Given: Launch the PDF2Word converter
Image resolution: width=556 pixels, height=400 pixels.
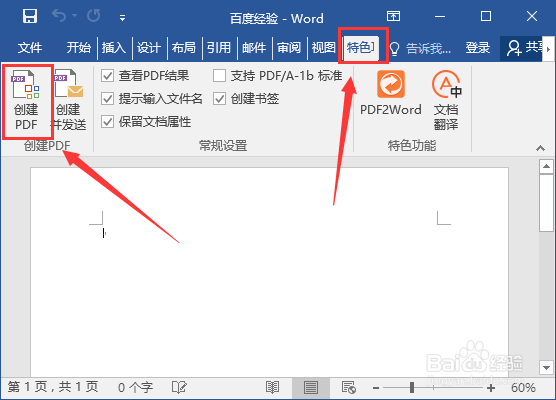Looking at the screenshot, I should tap(391, 93).
